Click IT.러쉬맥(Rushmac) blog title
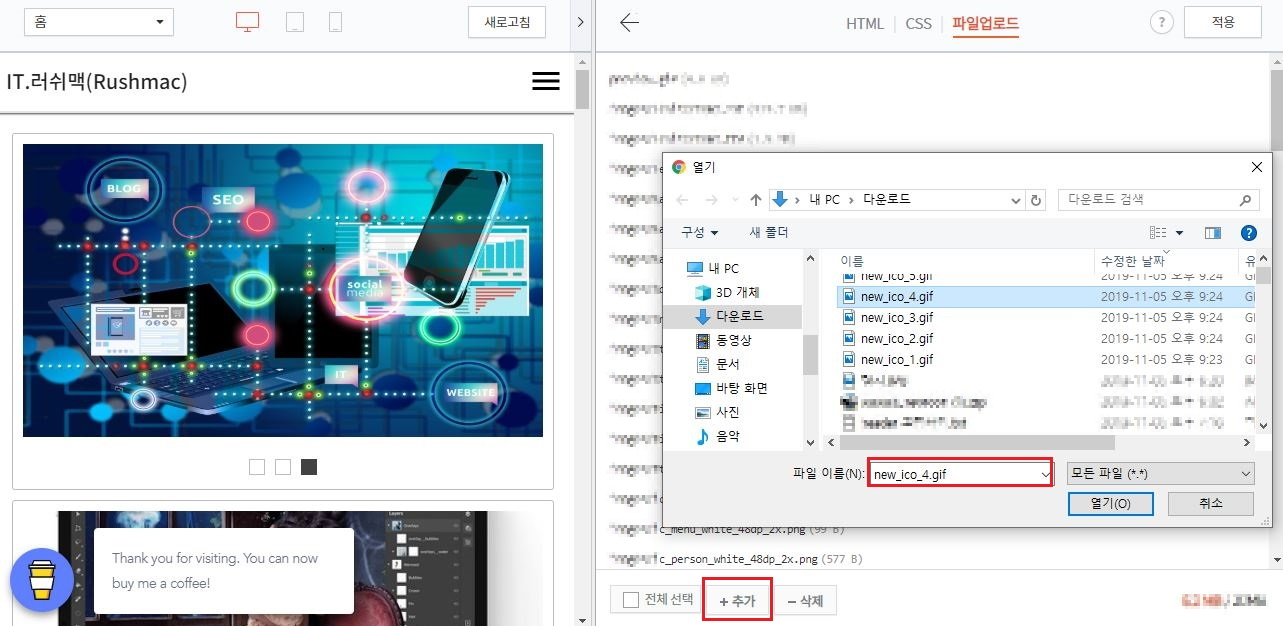 97,81
